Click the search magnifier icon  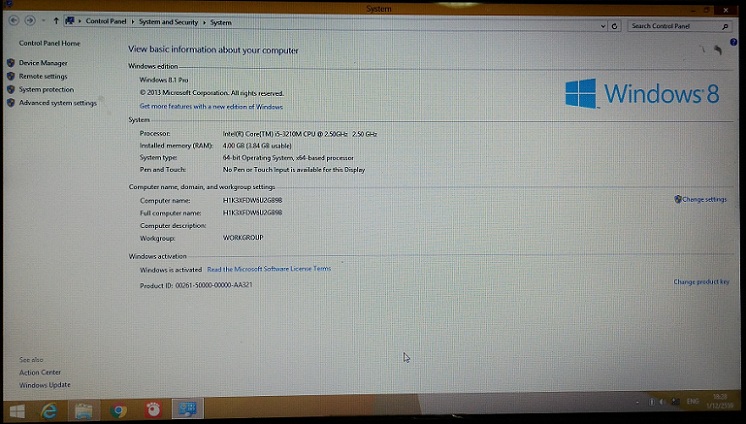point(725,27)
